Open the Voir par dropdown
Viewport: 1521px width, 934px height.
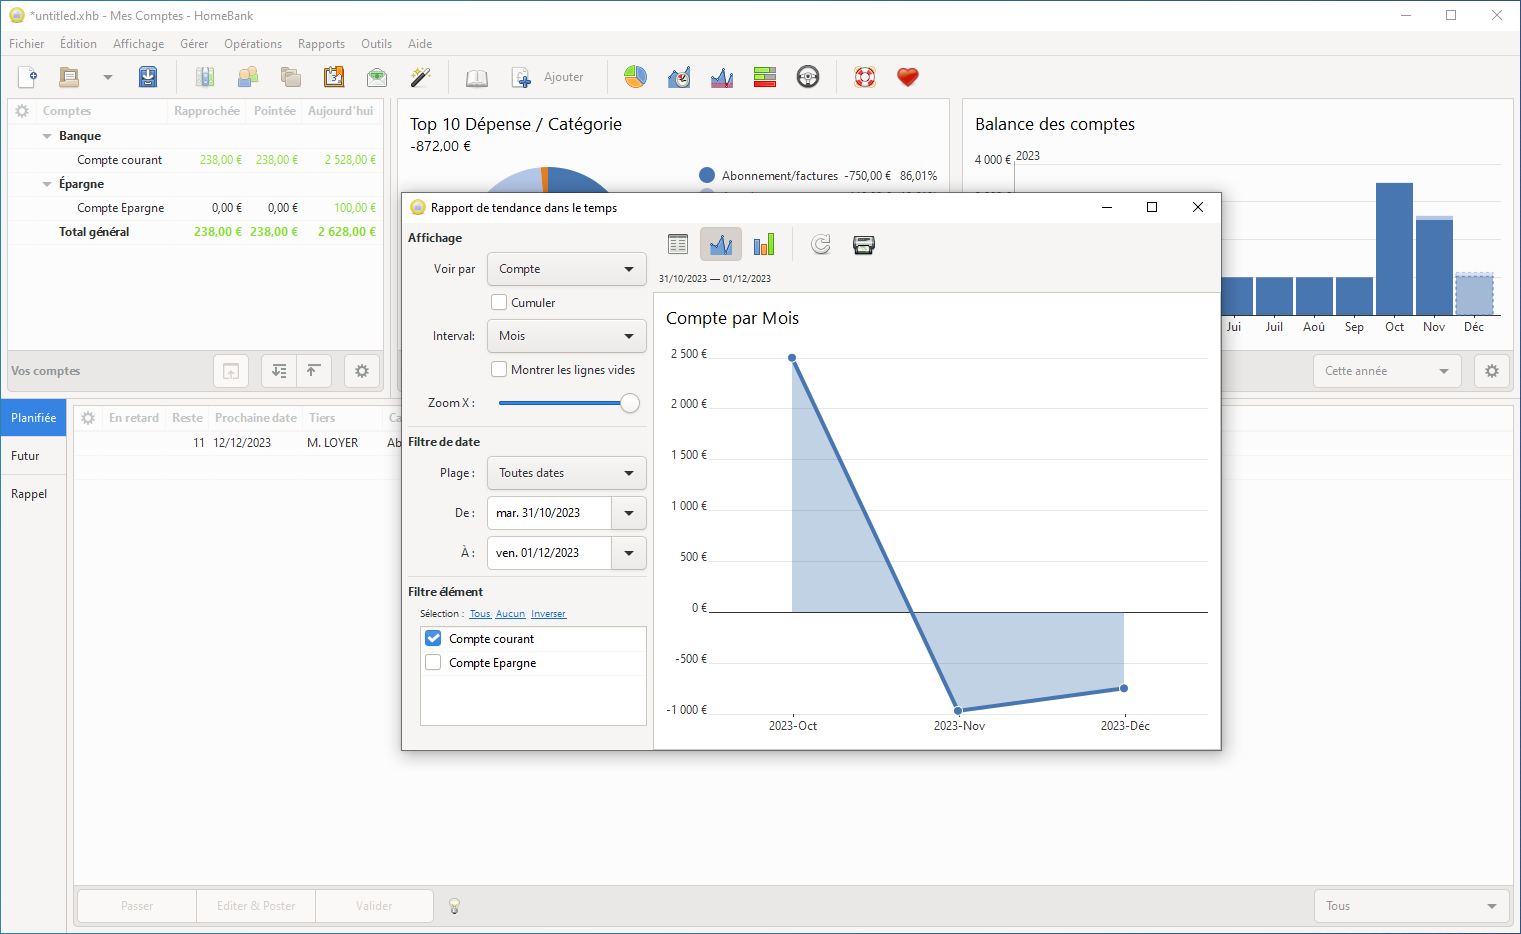566,269
